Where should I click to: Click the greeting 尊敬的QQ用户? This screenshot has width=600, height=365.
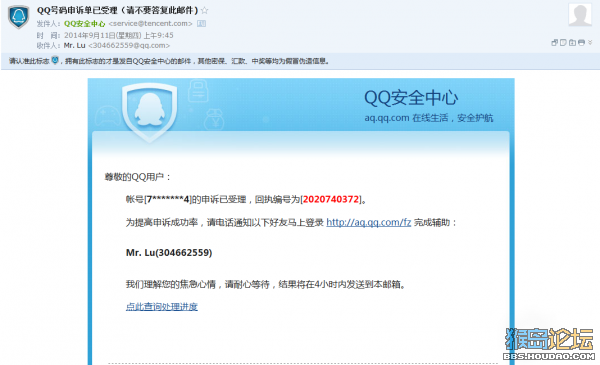click(x=138, y=177)
